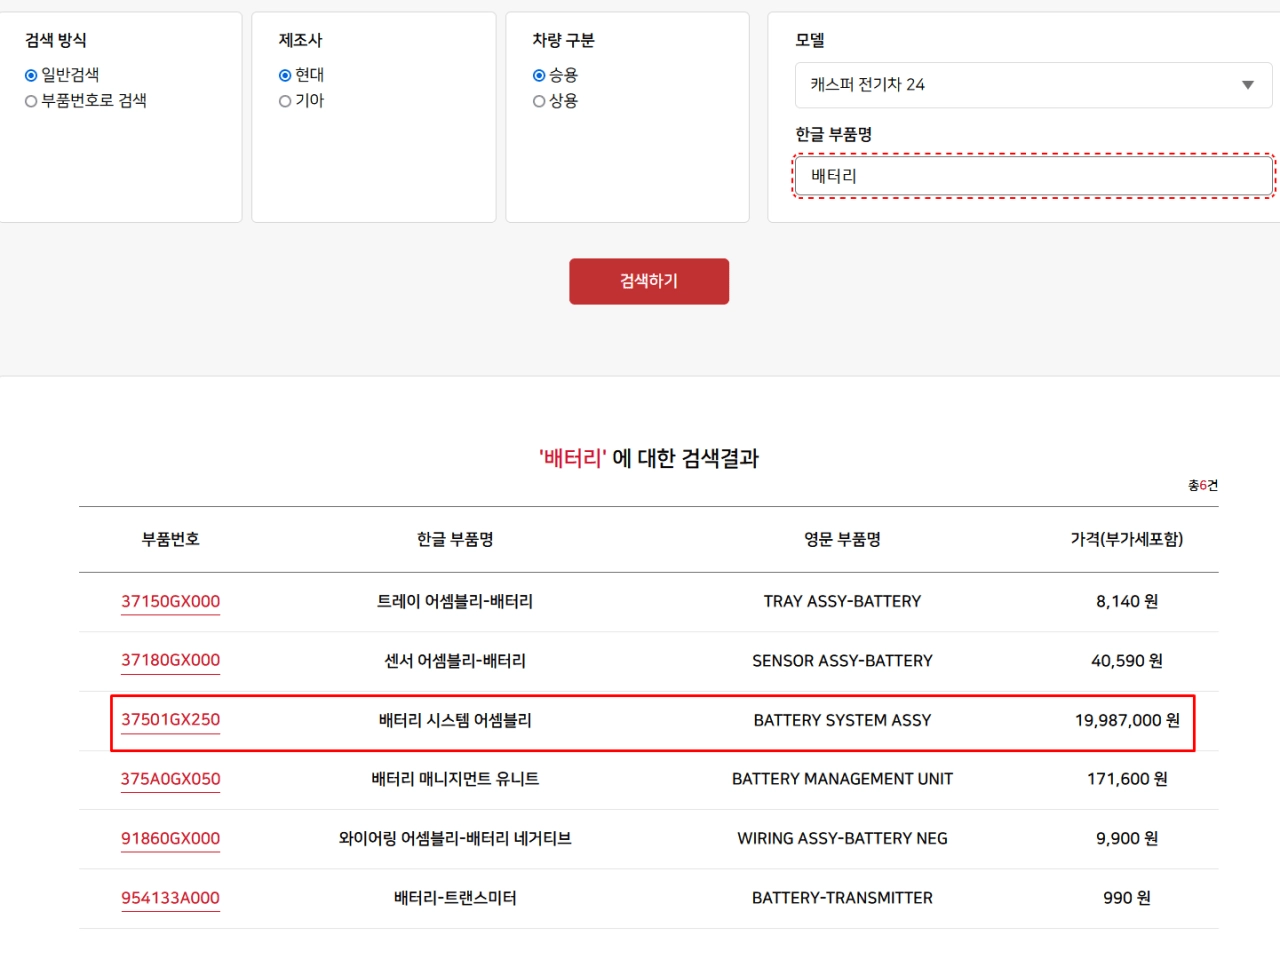Image resolution: width=1280 pixels, height=967 pixels.
Task: Select 부품번호로 검색 radio option
Action: coord(31,101)
